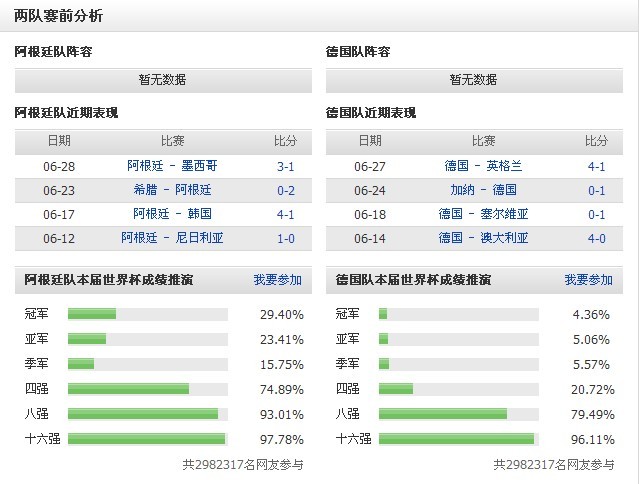The width and height of the screenshot is (639, 484).
Task: Click the 暂无数据 box under 阿根廷队阵容
Action: [163, 80]
